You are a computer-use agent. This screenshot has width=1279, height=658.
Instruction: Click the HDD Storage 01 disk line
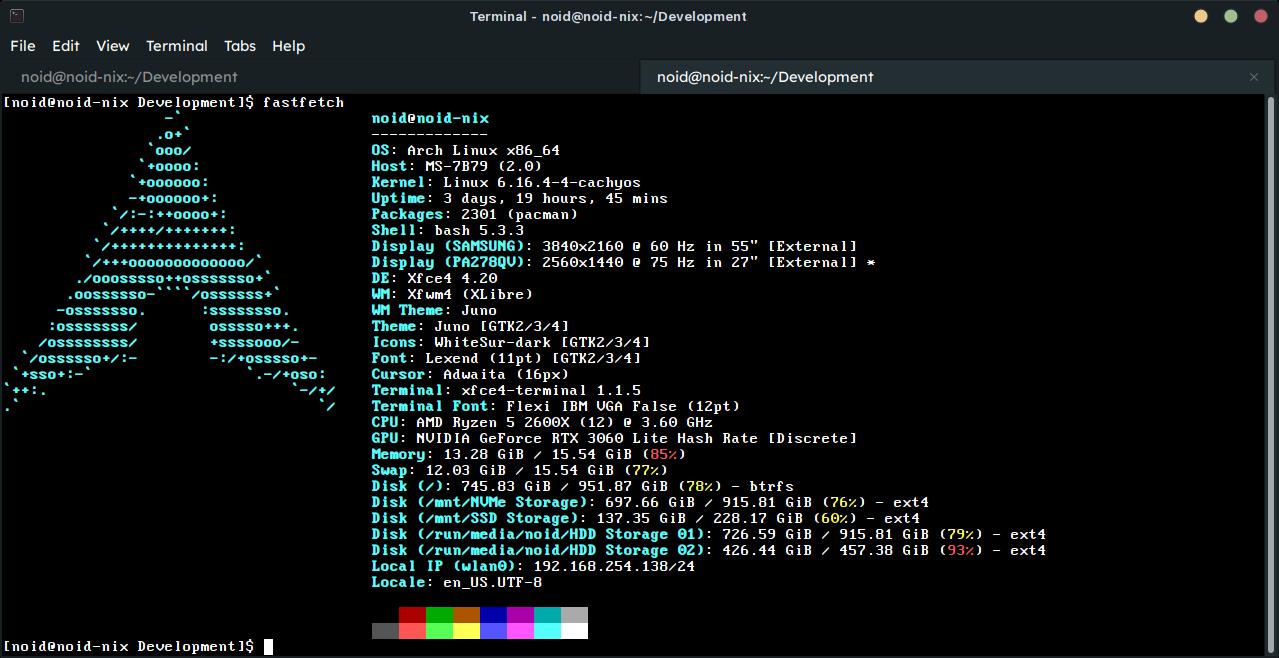click(x=709, y=534)
